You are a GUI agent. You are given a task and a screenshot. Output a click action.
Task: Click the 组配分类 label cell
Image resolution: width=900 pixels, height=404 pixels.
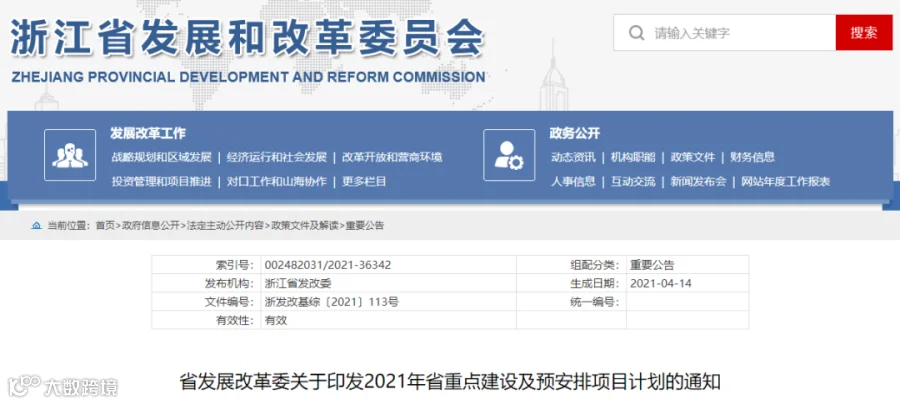pyautogui.click(x=572, y=265)
